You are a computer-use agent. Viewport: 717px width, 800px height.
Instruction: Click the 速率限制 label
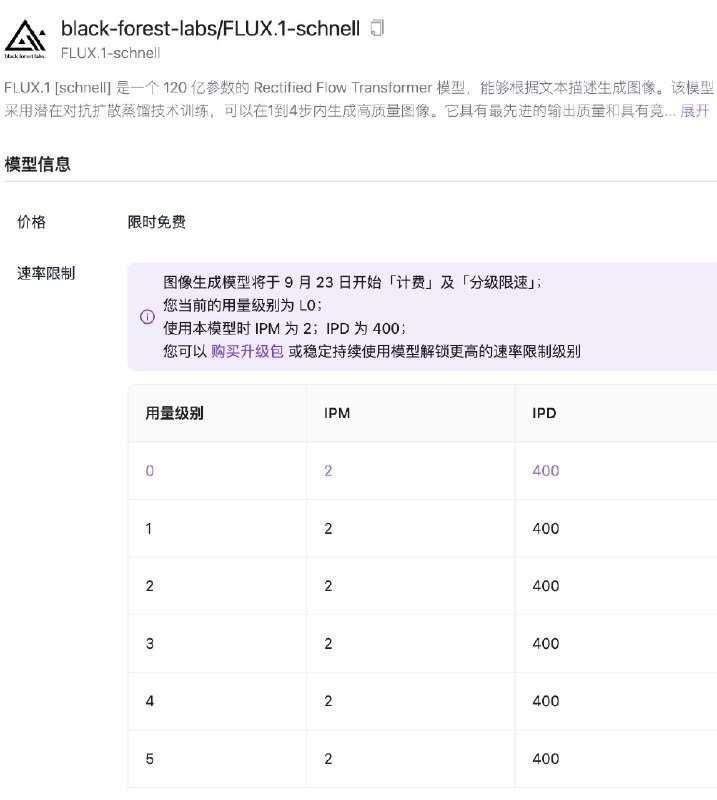46,273
